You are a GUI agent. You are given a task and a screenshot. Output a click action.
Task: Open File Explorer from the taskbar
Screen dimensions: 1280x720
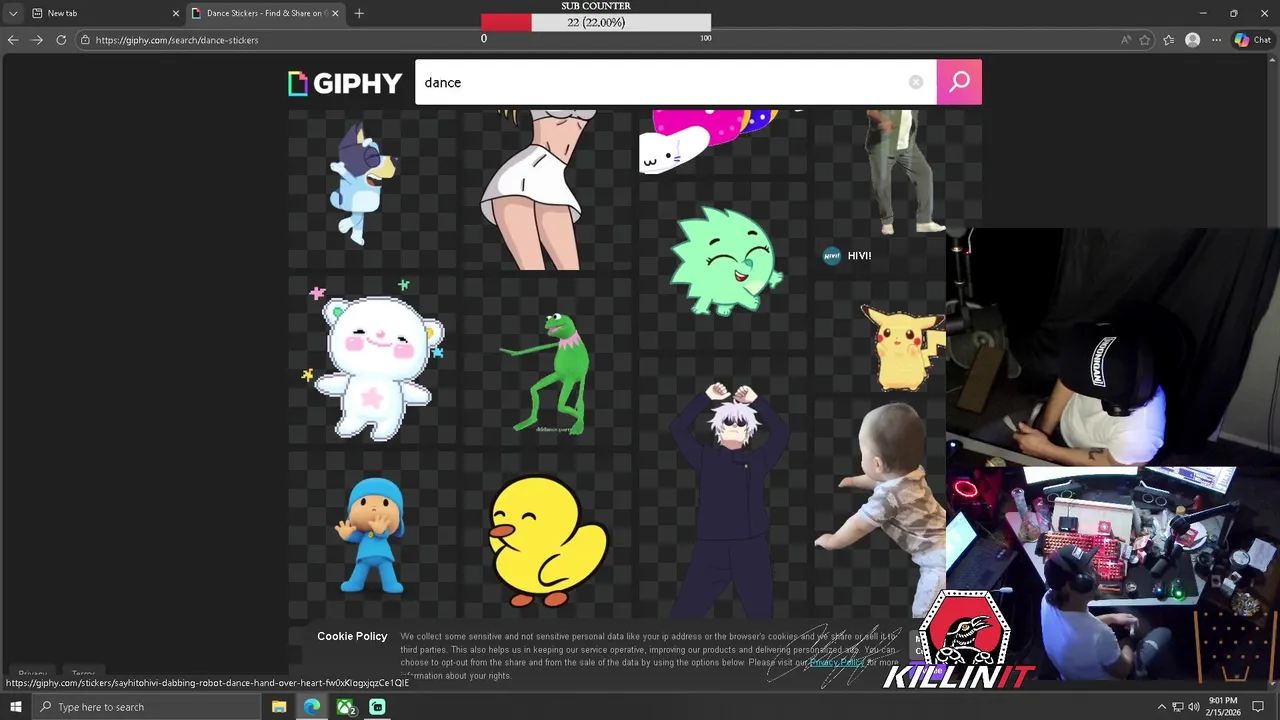coord(279,707)
